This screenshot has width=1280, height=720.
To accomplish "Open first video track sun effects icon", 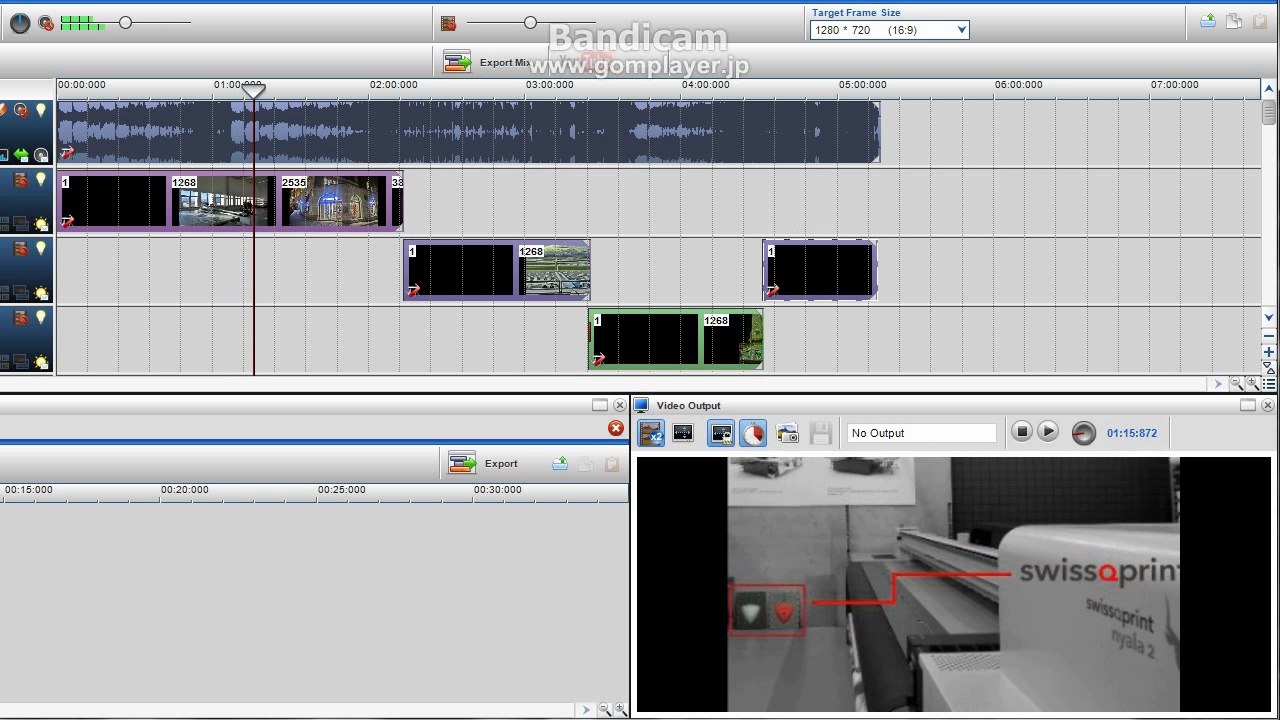I will click(41, 224).
